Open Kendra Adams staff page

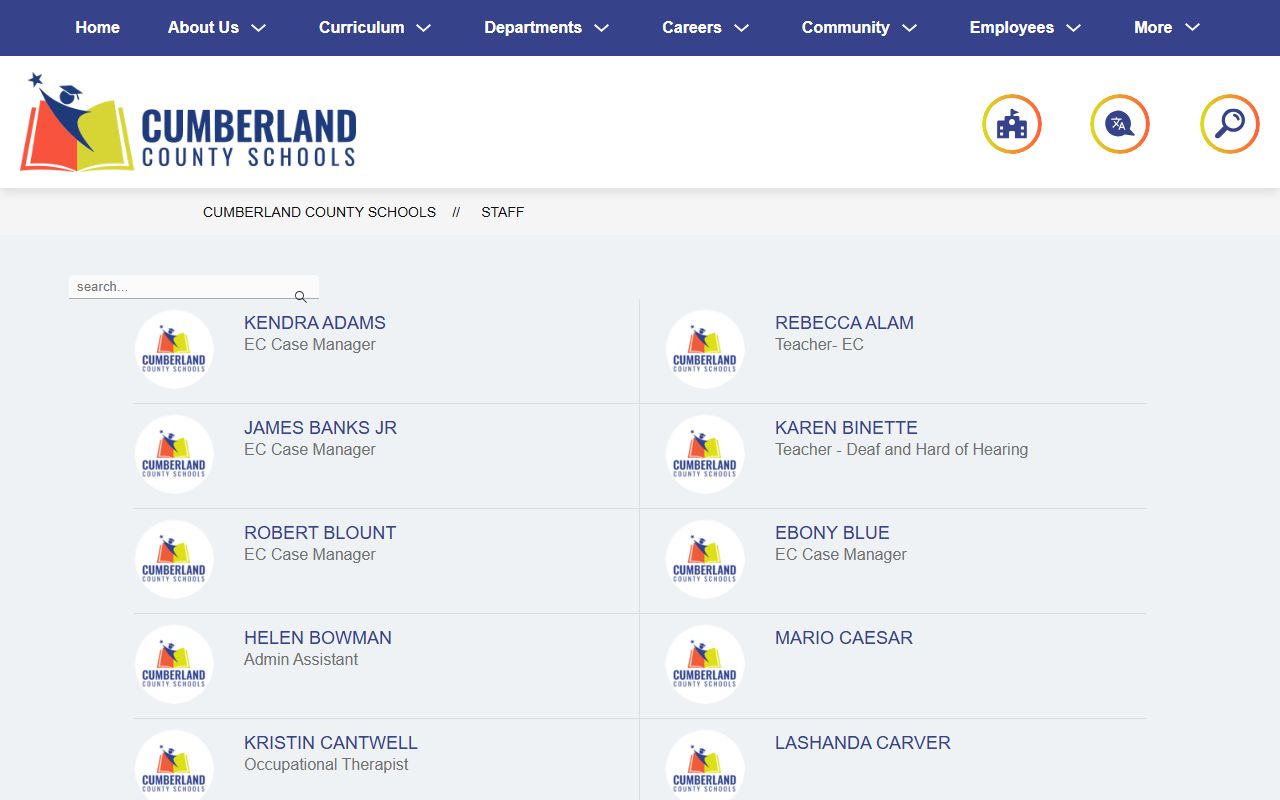(315, 323)
